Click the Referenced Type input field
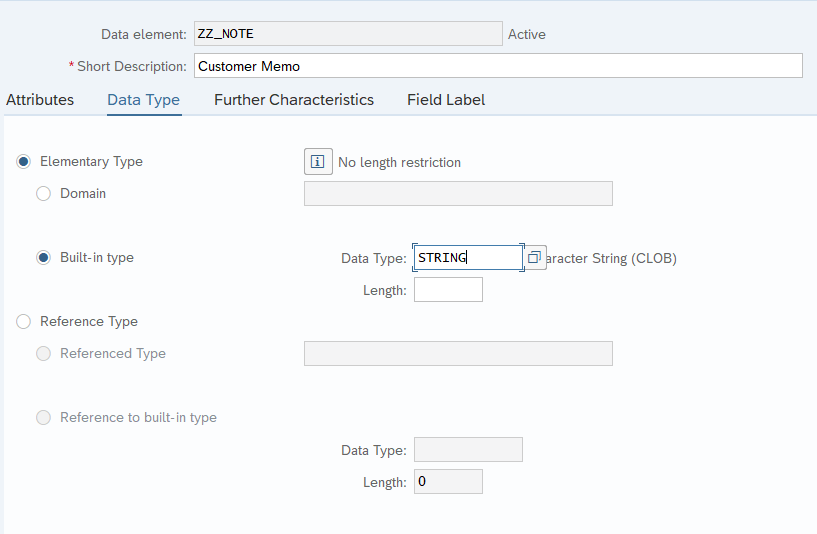817x534 pixels. tap(459, 354)
